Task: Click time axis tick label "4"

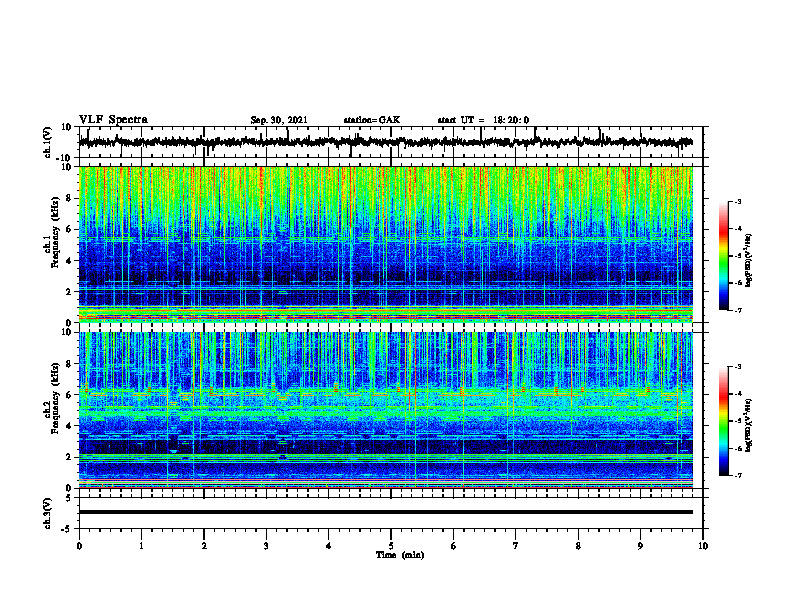Action: (329, 546)
